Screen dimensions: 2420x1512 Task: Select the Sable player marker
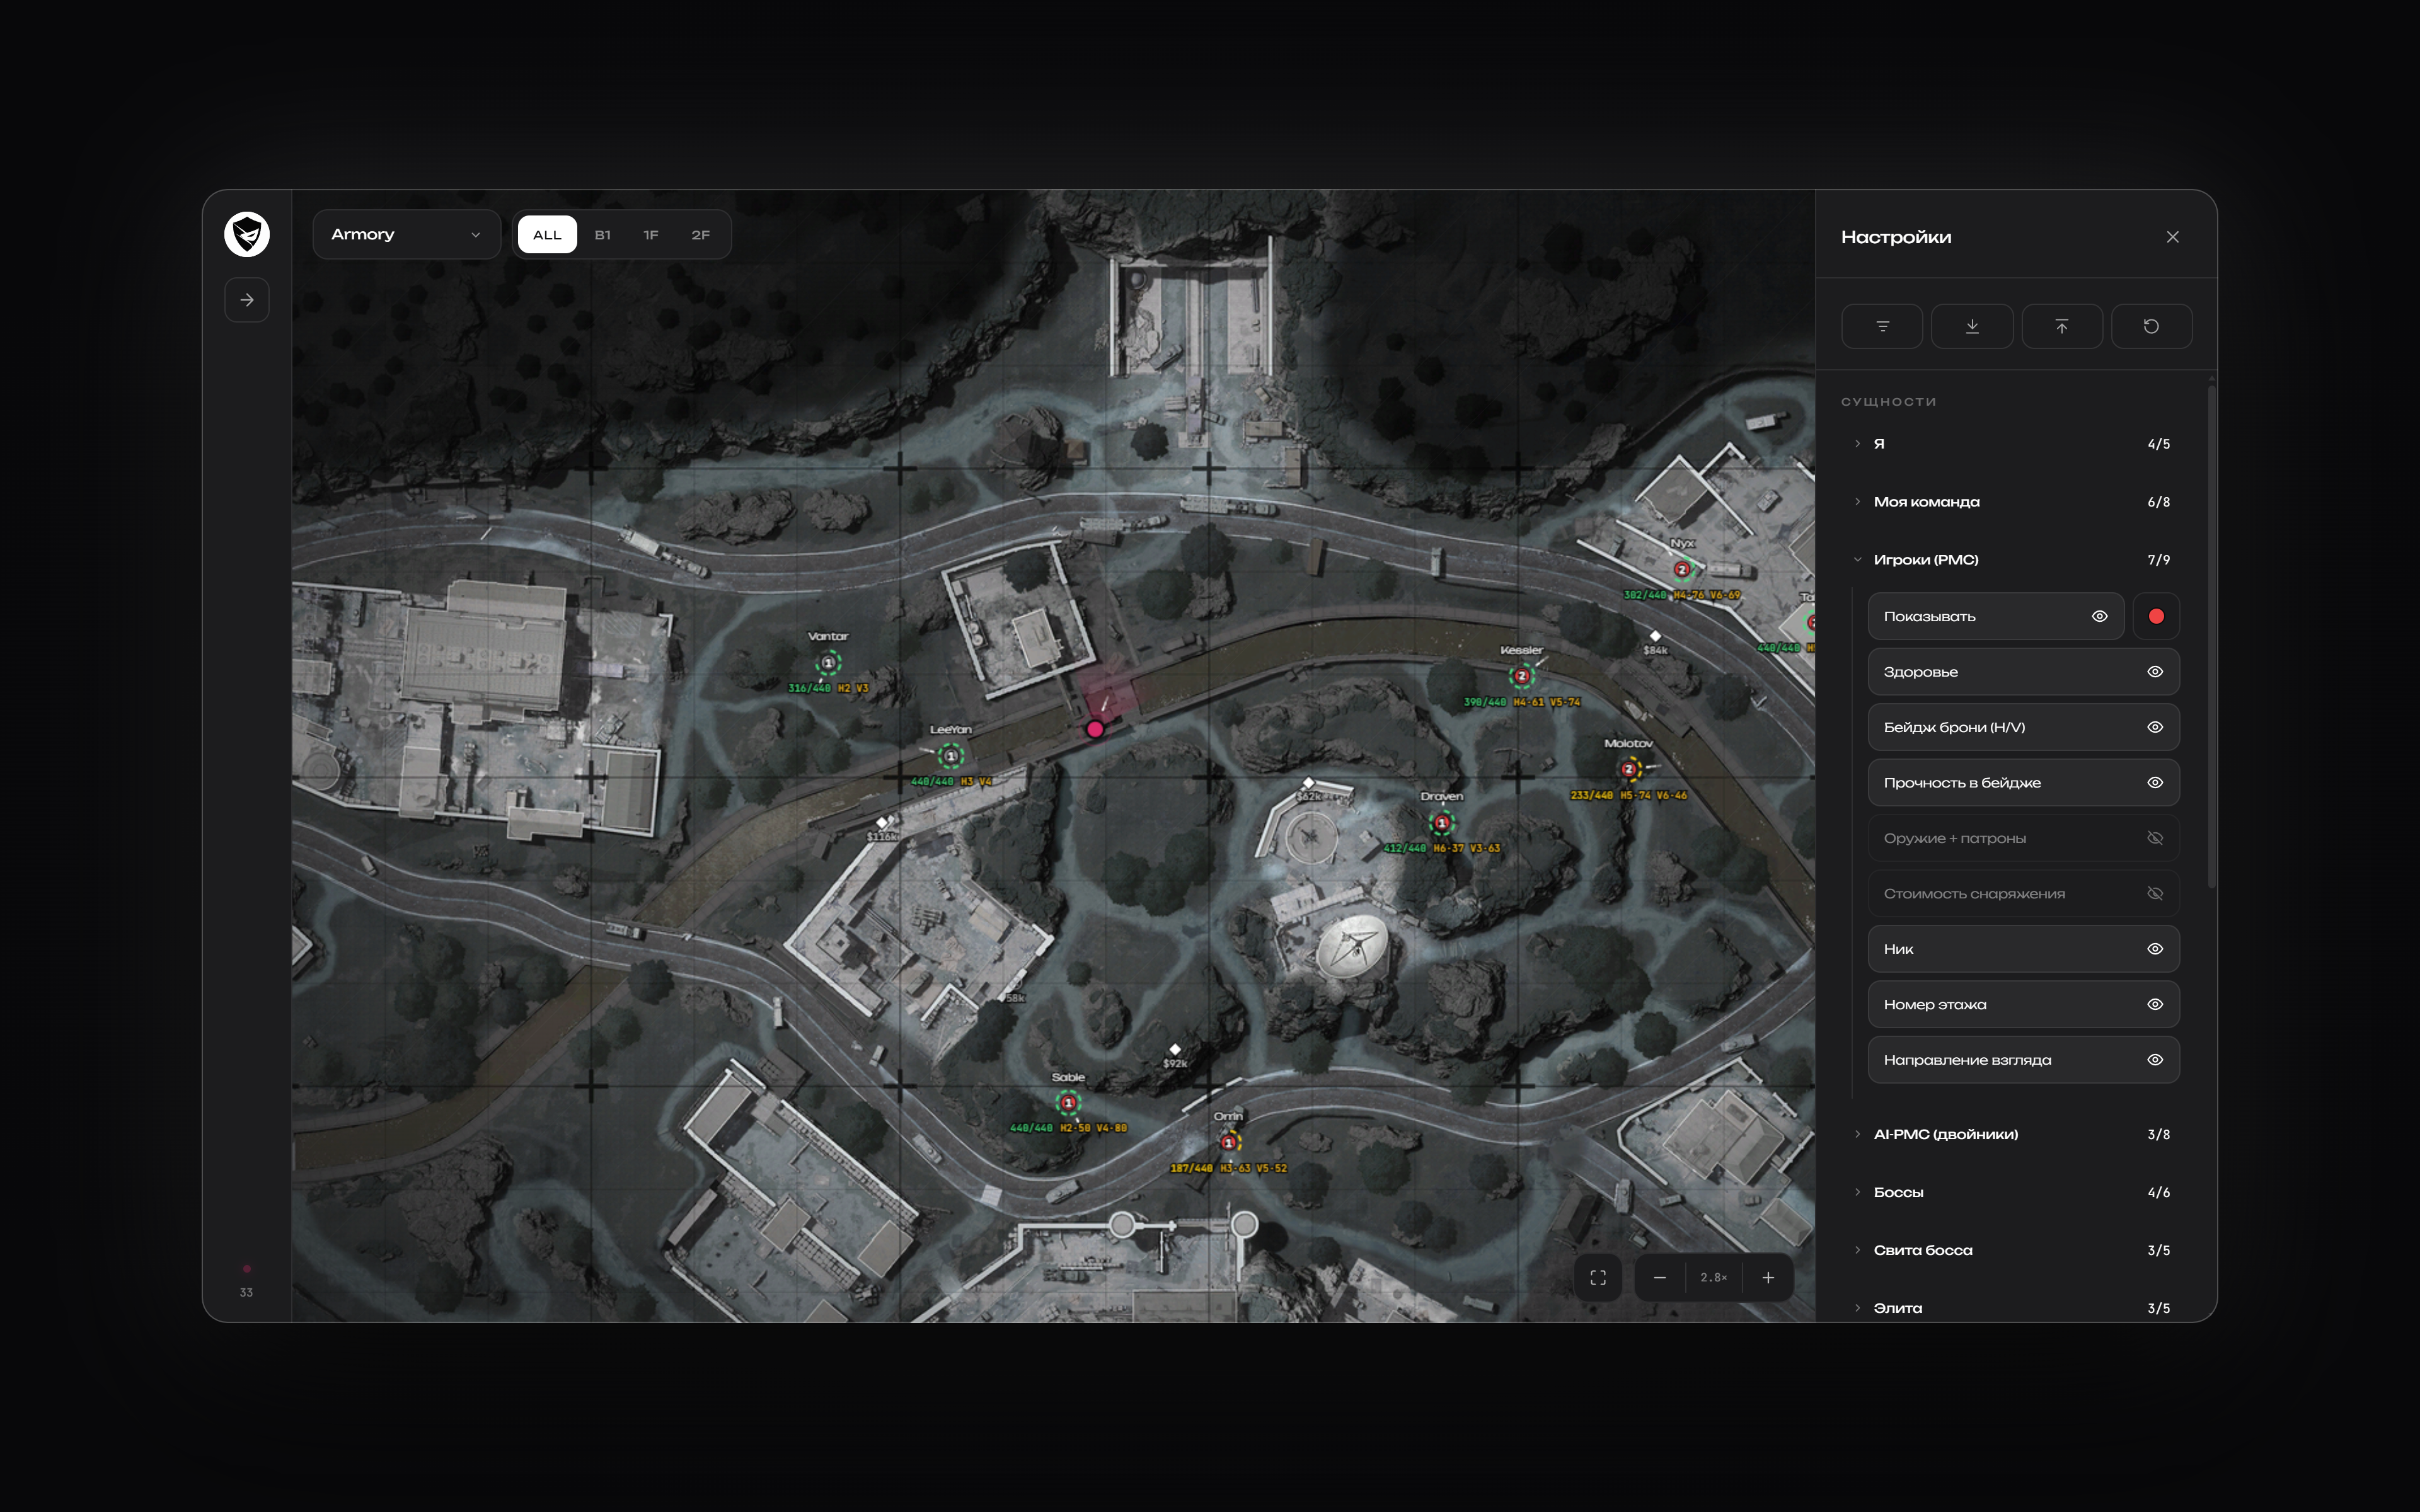pos(1068,1103)
